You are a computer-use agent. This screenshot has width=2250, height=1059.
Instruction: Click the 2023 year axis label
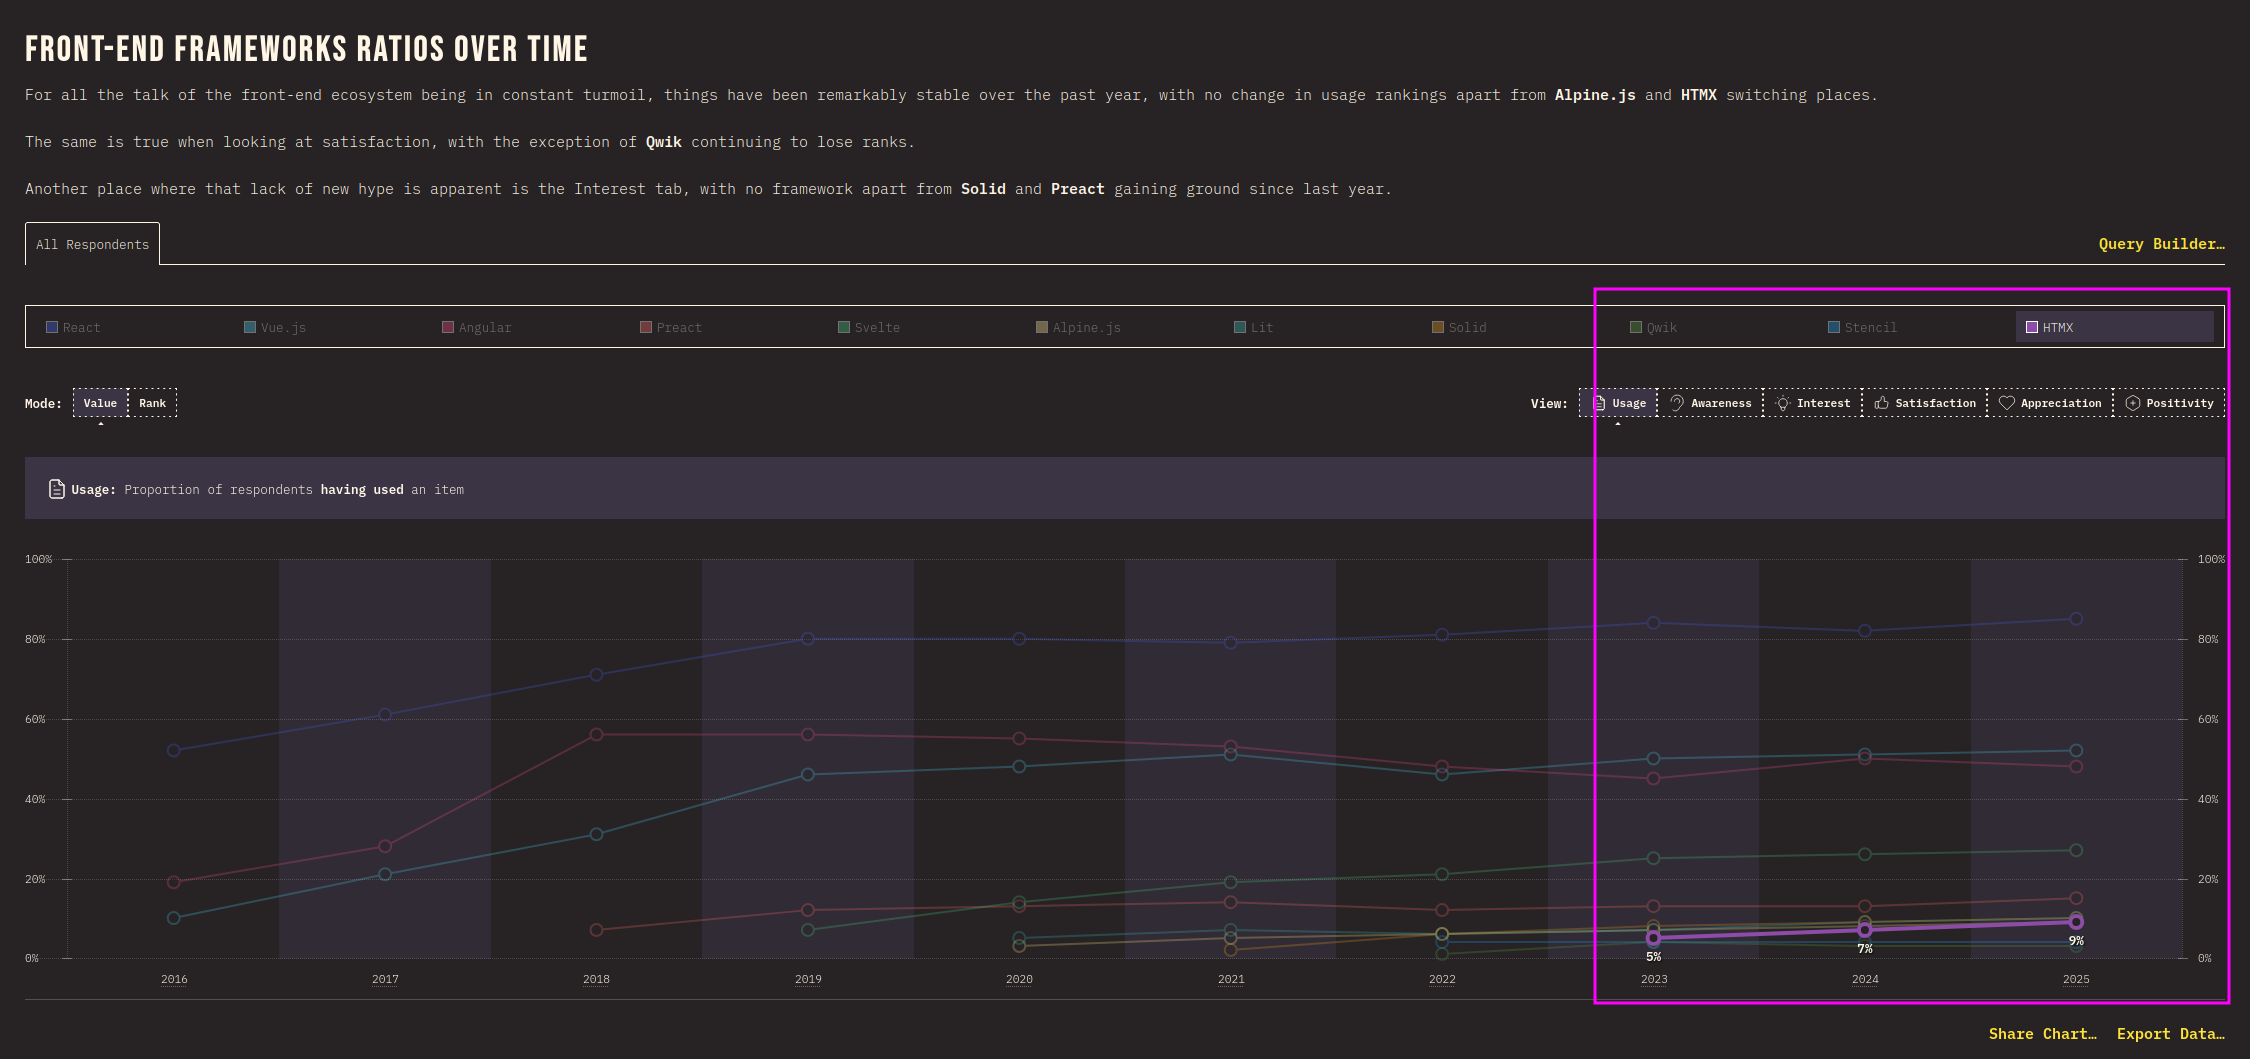click(1654, 979)
